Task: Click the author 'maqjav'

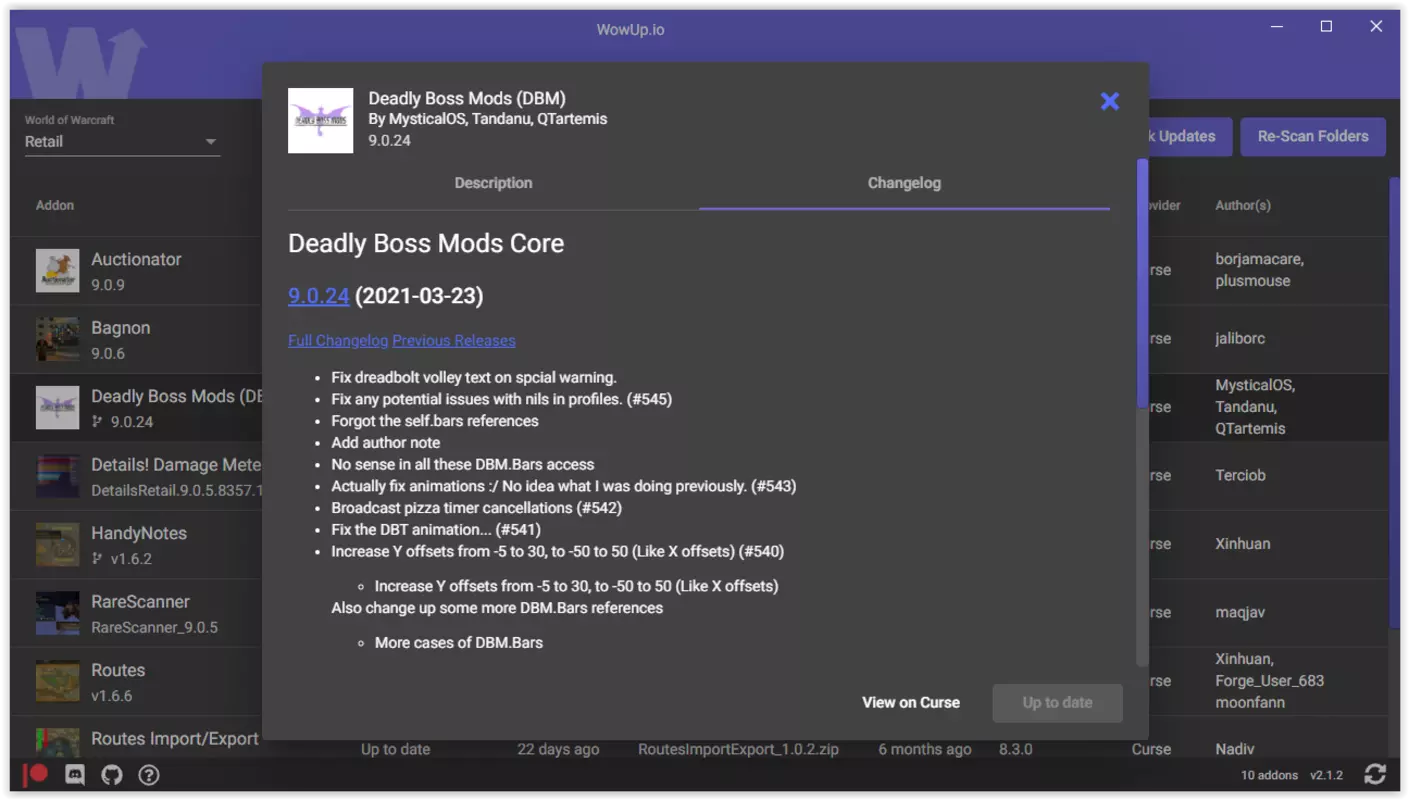Action: 1240,613
